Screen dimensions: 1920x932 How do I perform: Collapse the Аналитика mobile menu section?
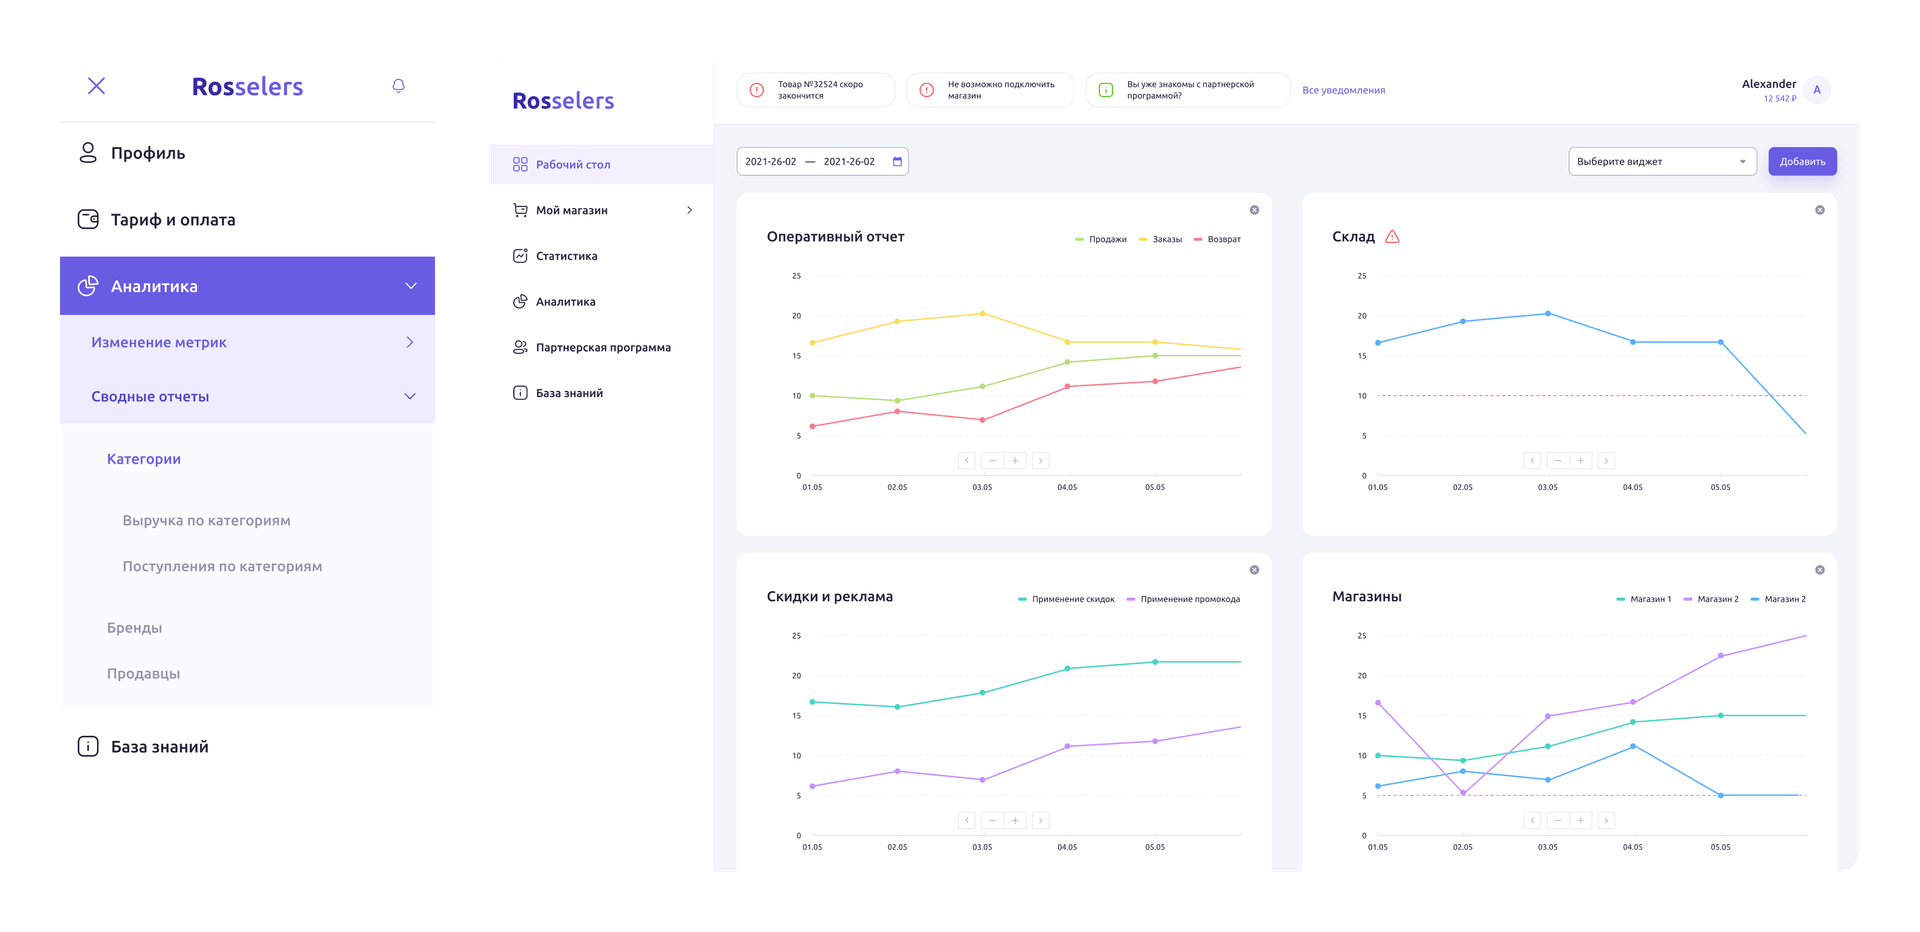410,286
